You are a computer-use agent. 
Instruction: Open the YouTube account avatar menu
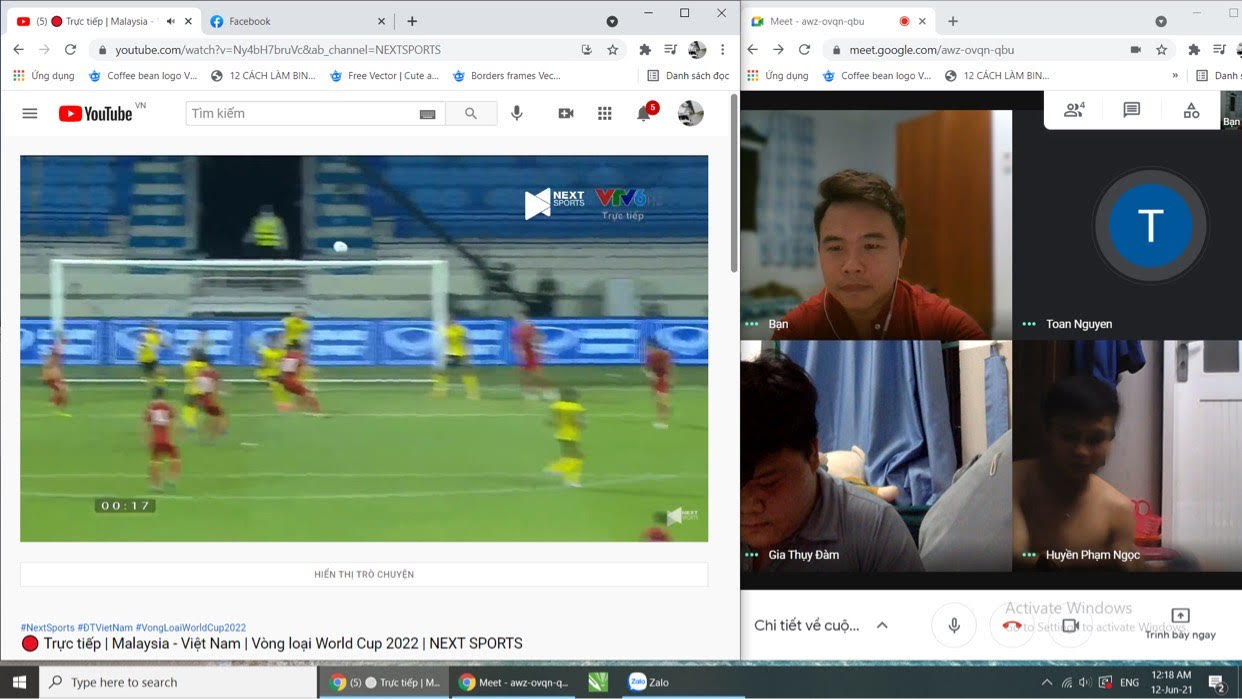point(691,114)
